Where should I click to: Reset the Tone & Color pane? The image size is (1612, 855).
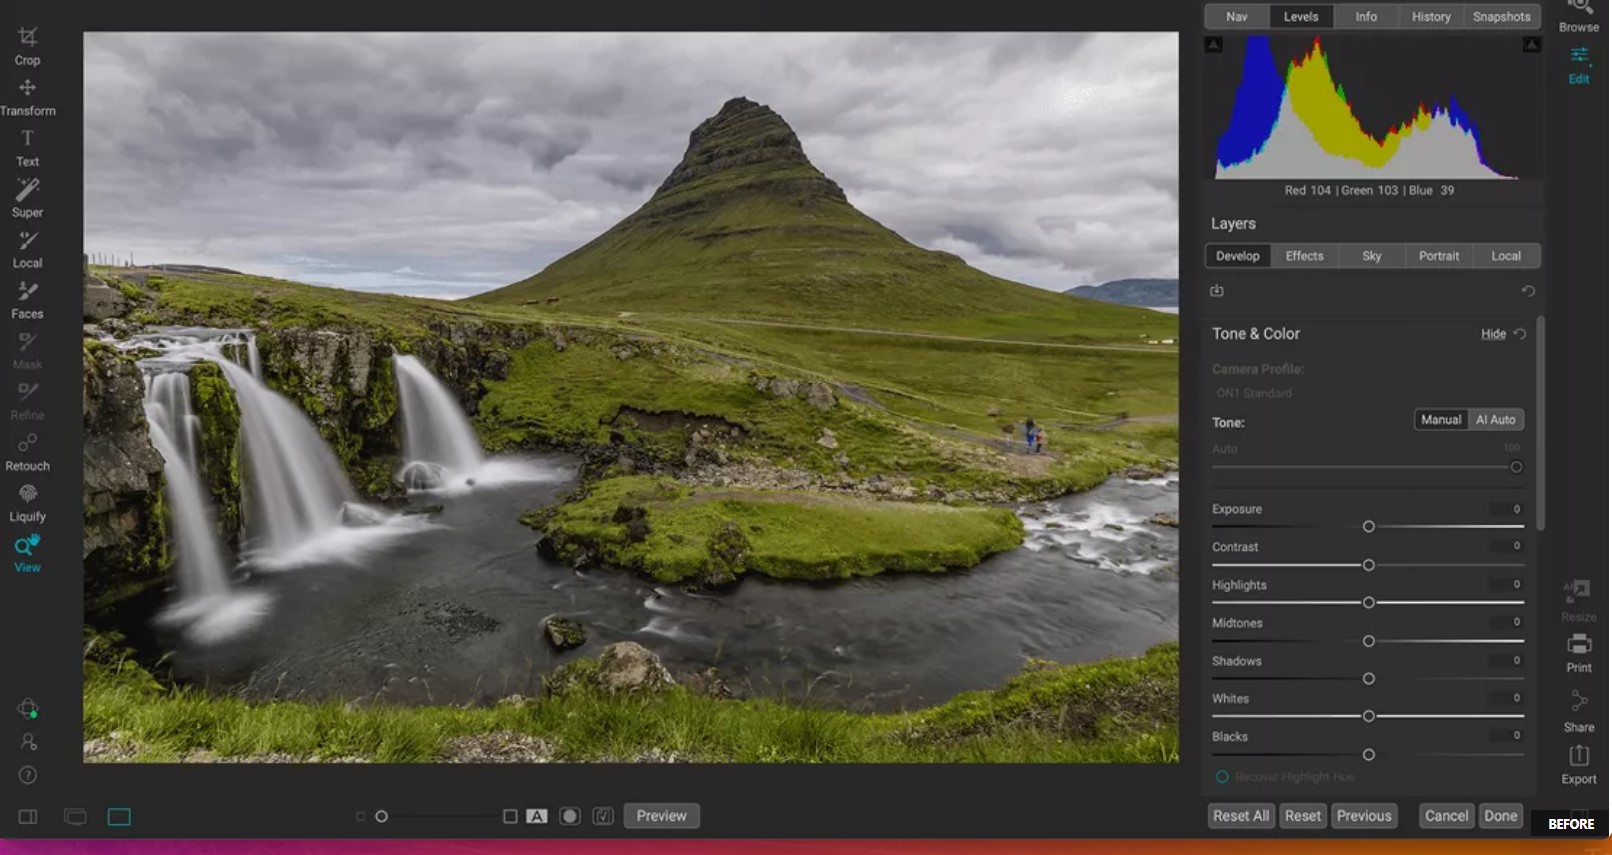pyautogui.click(x=1520, y=334)
